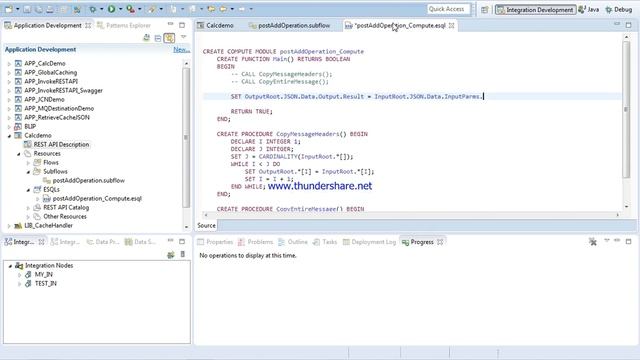Close the postAddOperation_Compute.esql editor tab

pos(451,25)
